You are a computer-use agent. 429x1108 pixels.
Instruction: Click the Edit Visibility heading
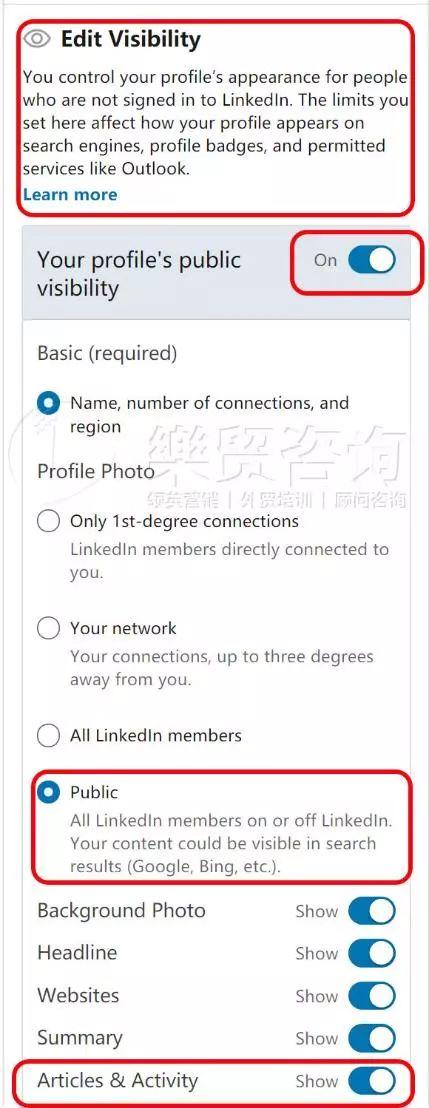[131, 40]
